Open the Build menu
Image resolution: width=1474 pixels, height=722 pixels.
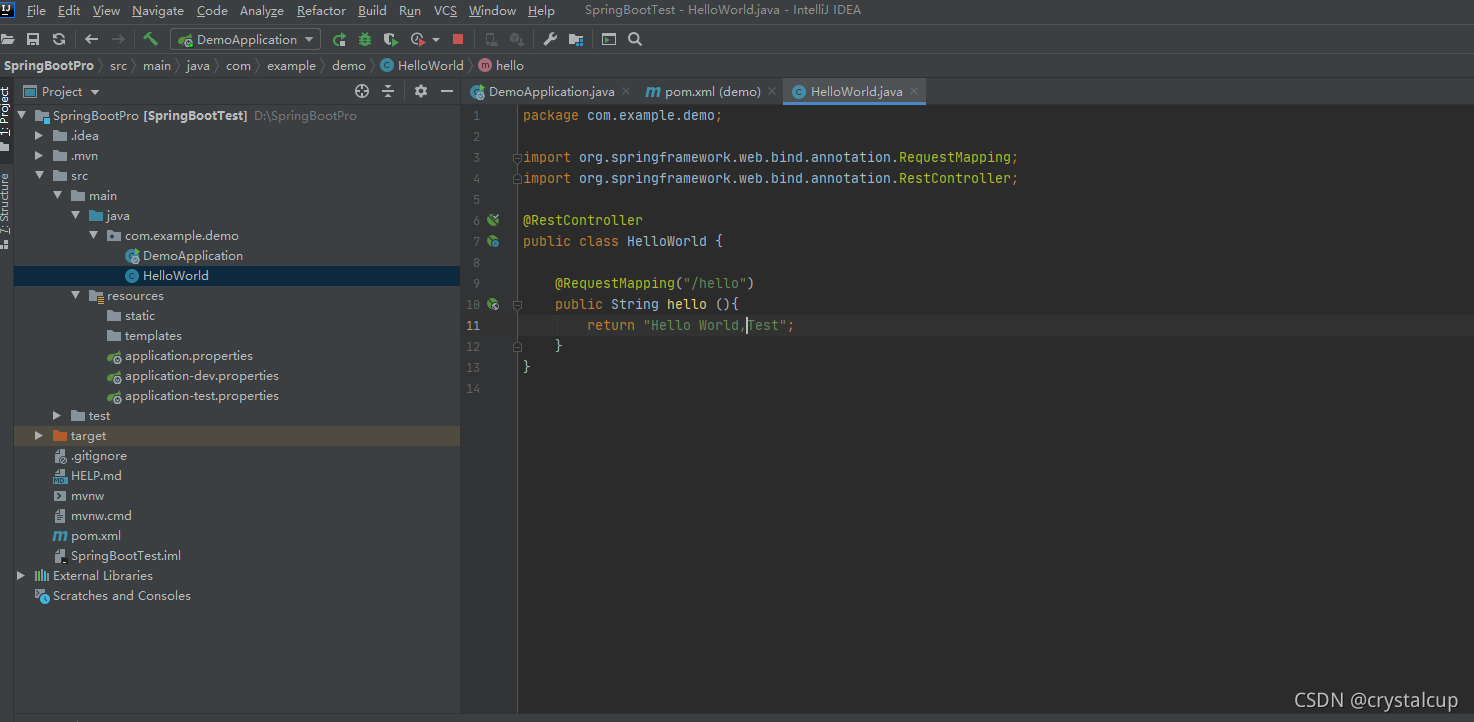click(x=372, y=10)
